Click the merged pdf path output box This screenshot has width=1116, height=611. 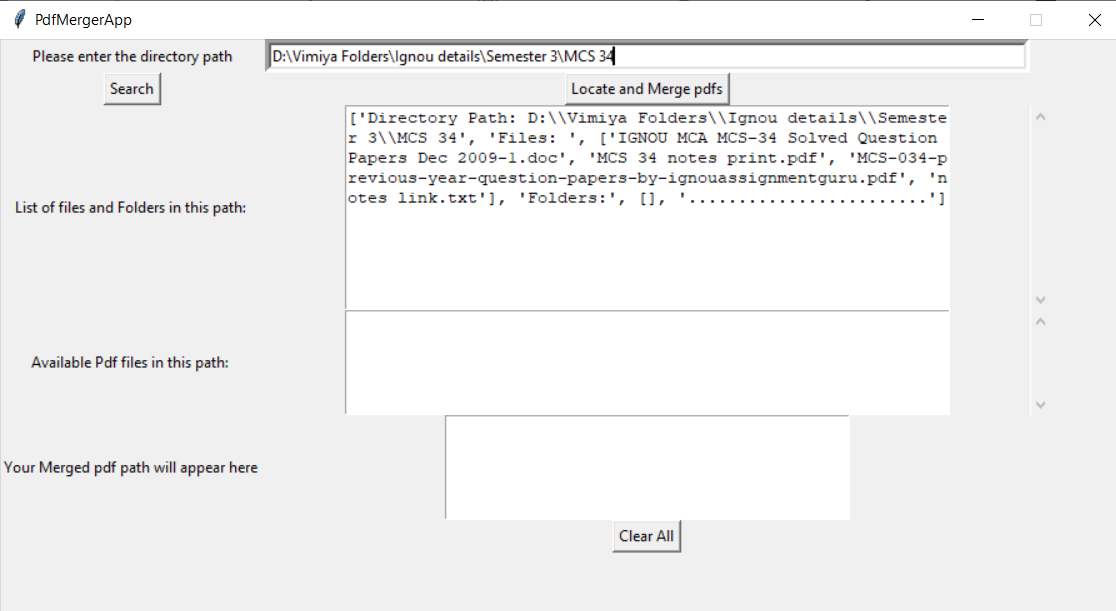(x=646, y=467)
